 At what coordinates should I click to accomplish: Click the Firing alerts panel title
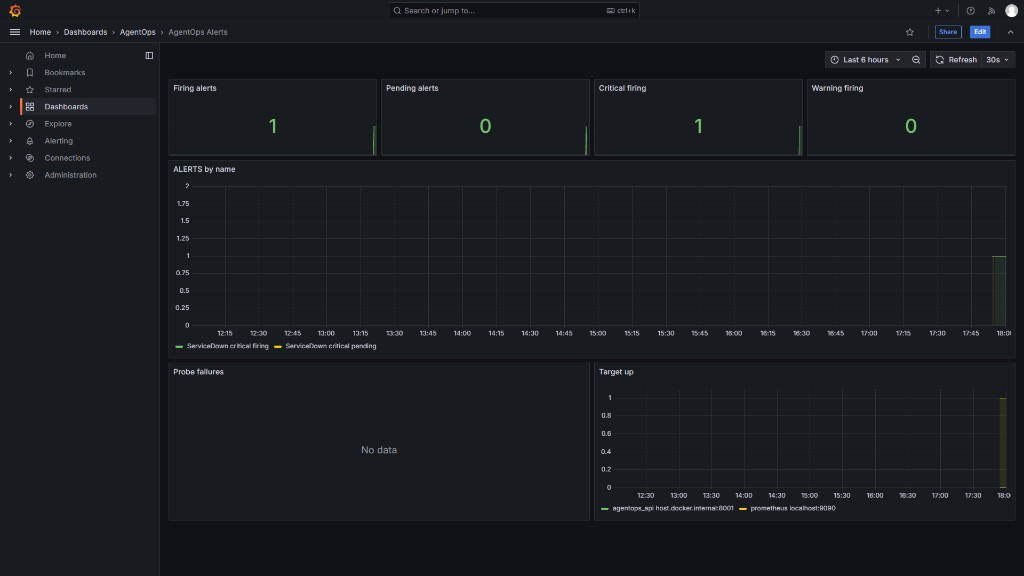click(195, 88)
